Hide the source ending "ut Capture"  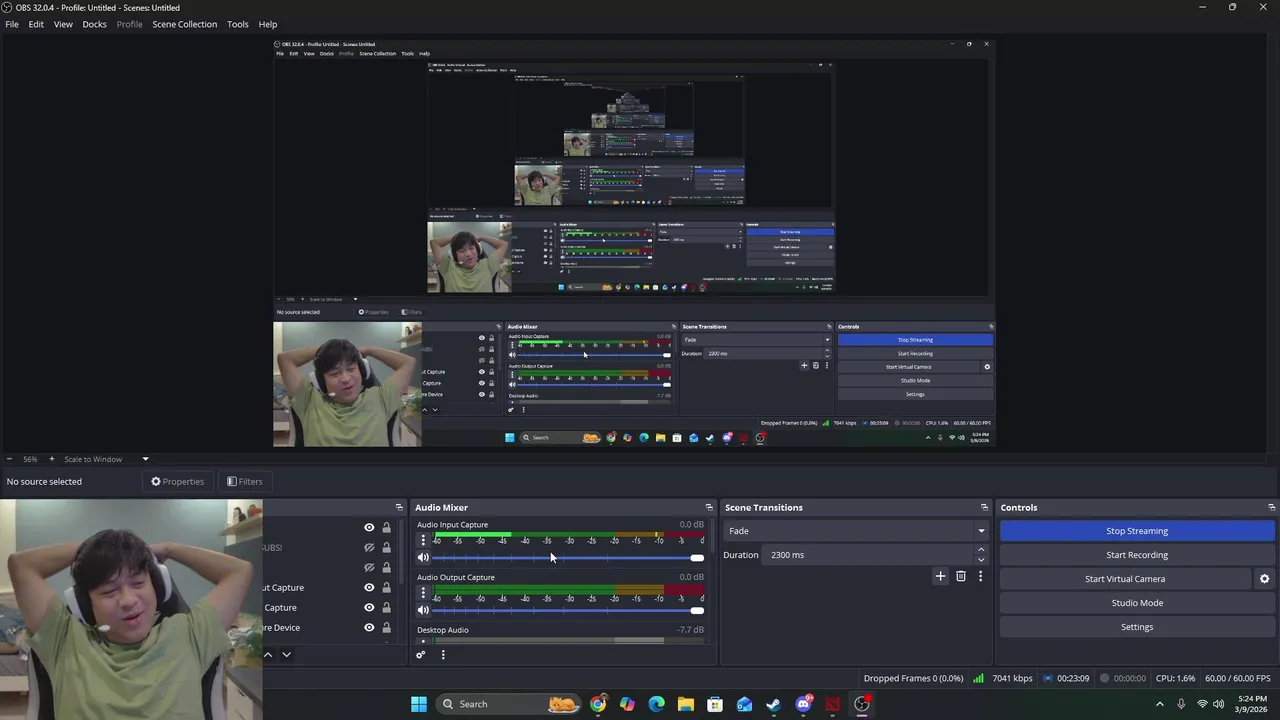point(369,588)
